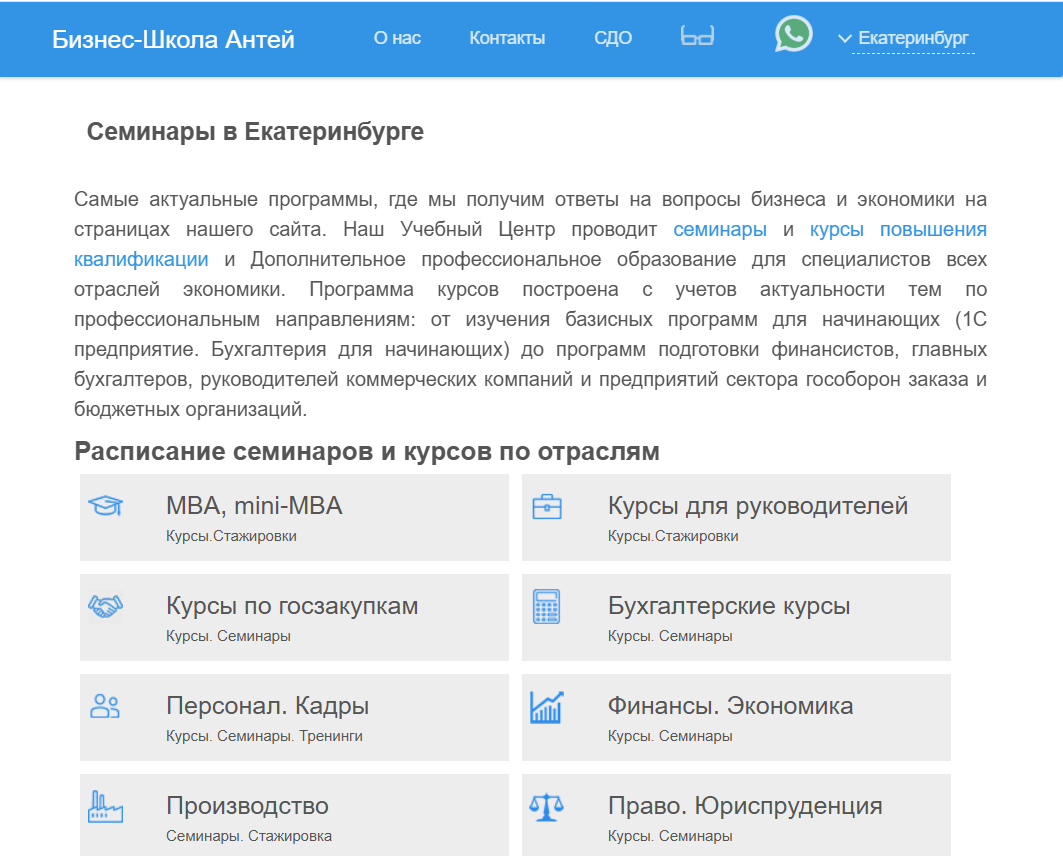Viewport: 1063px width, 856px height.
Task: Expand the Екатеринбург city dropdown
Action: (913, 39)
